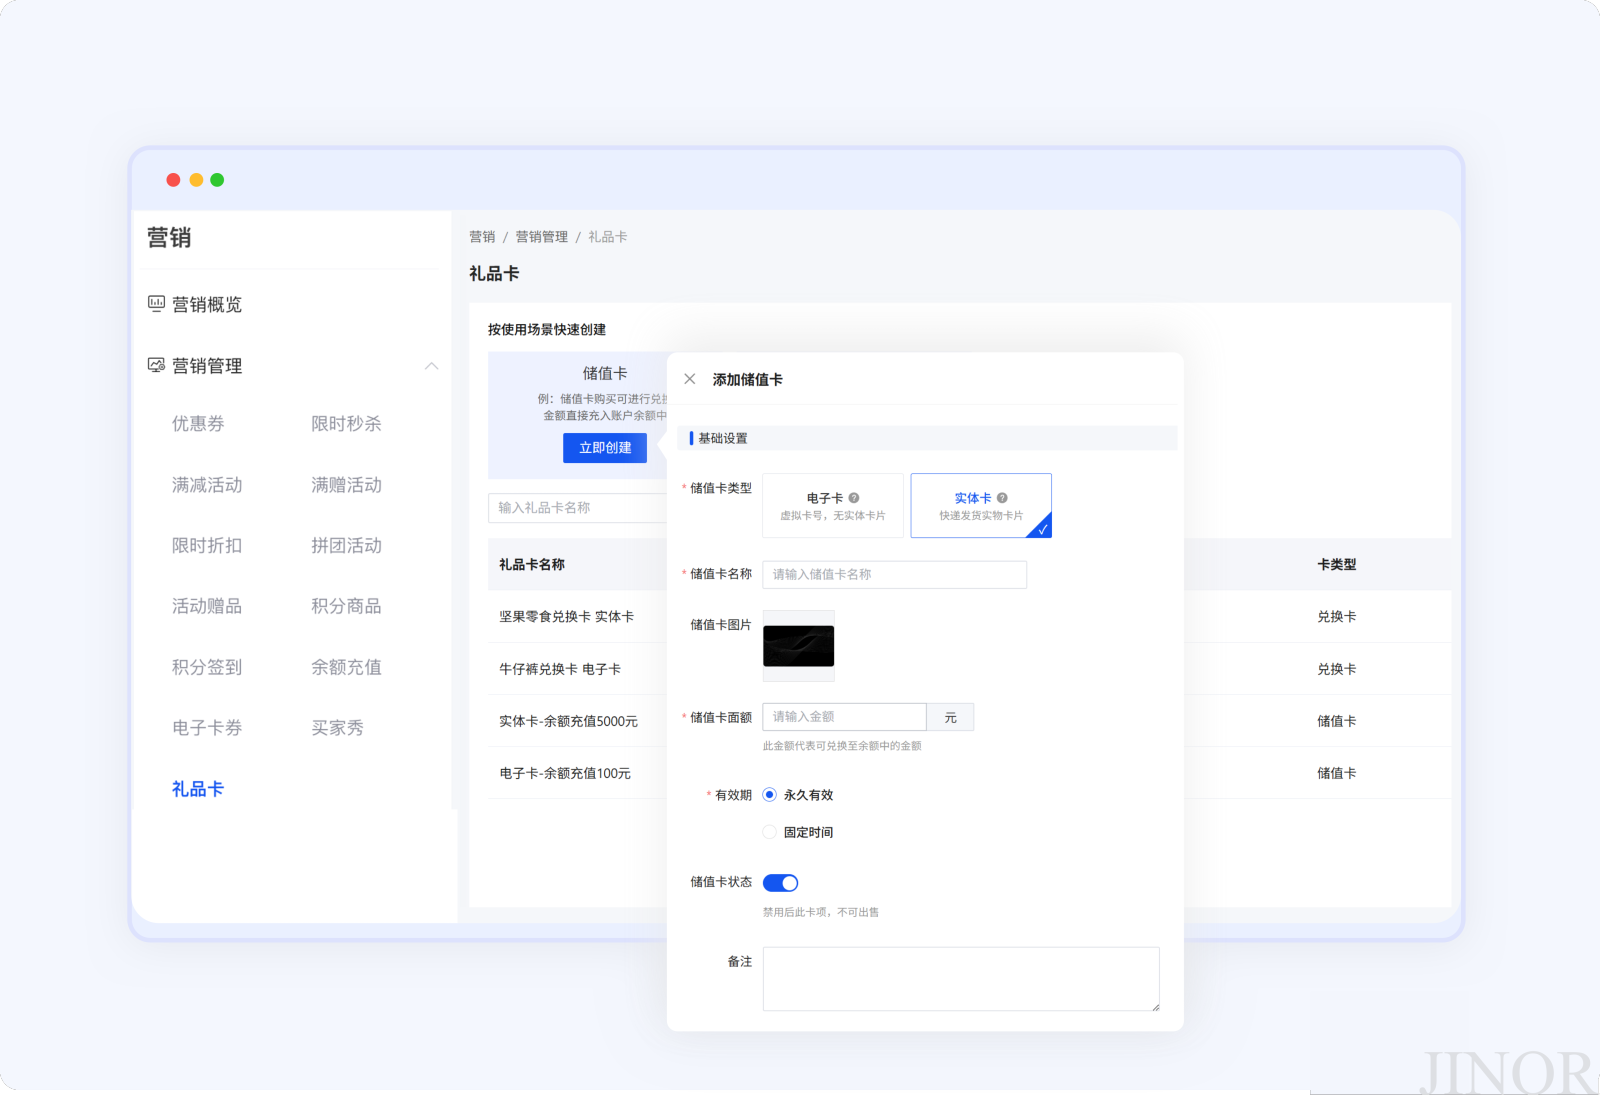The width and height of the screenshot is (1600, 1095).
Task: Click the 备注 textarea
Action: pos(961,979)
